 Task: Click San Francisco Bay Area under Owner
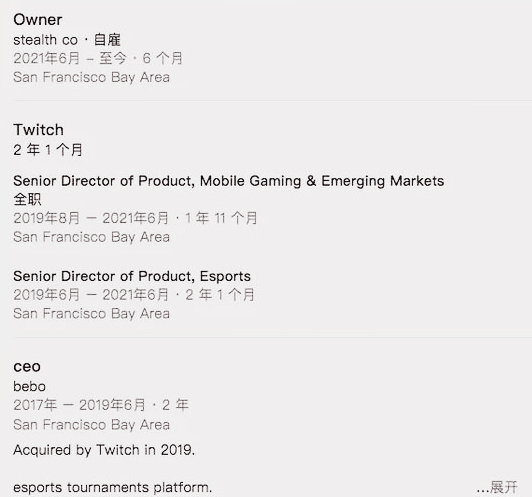(92, 77)
